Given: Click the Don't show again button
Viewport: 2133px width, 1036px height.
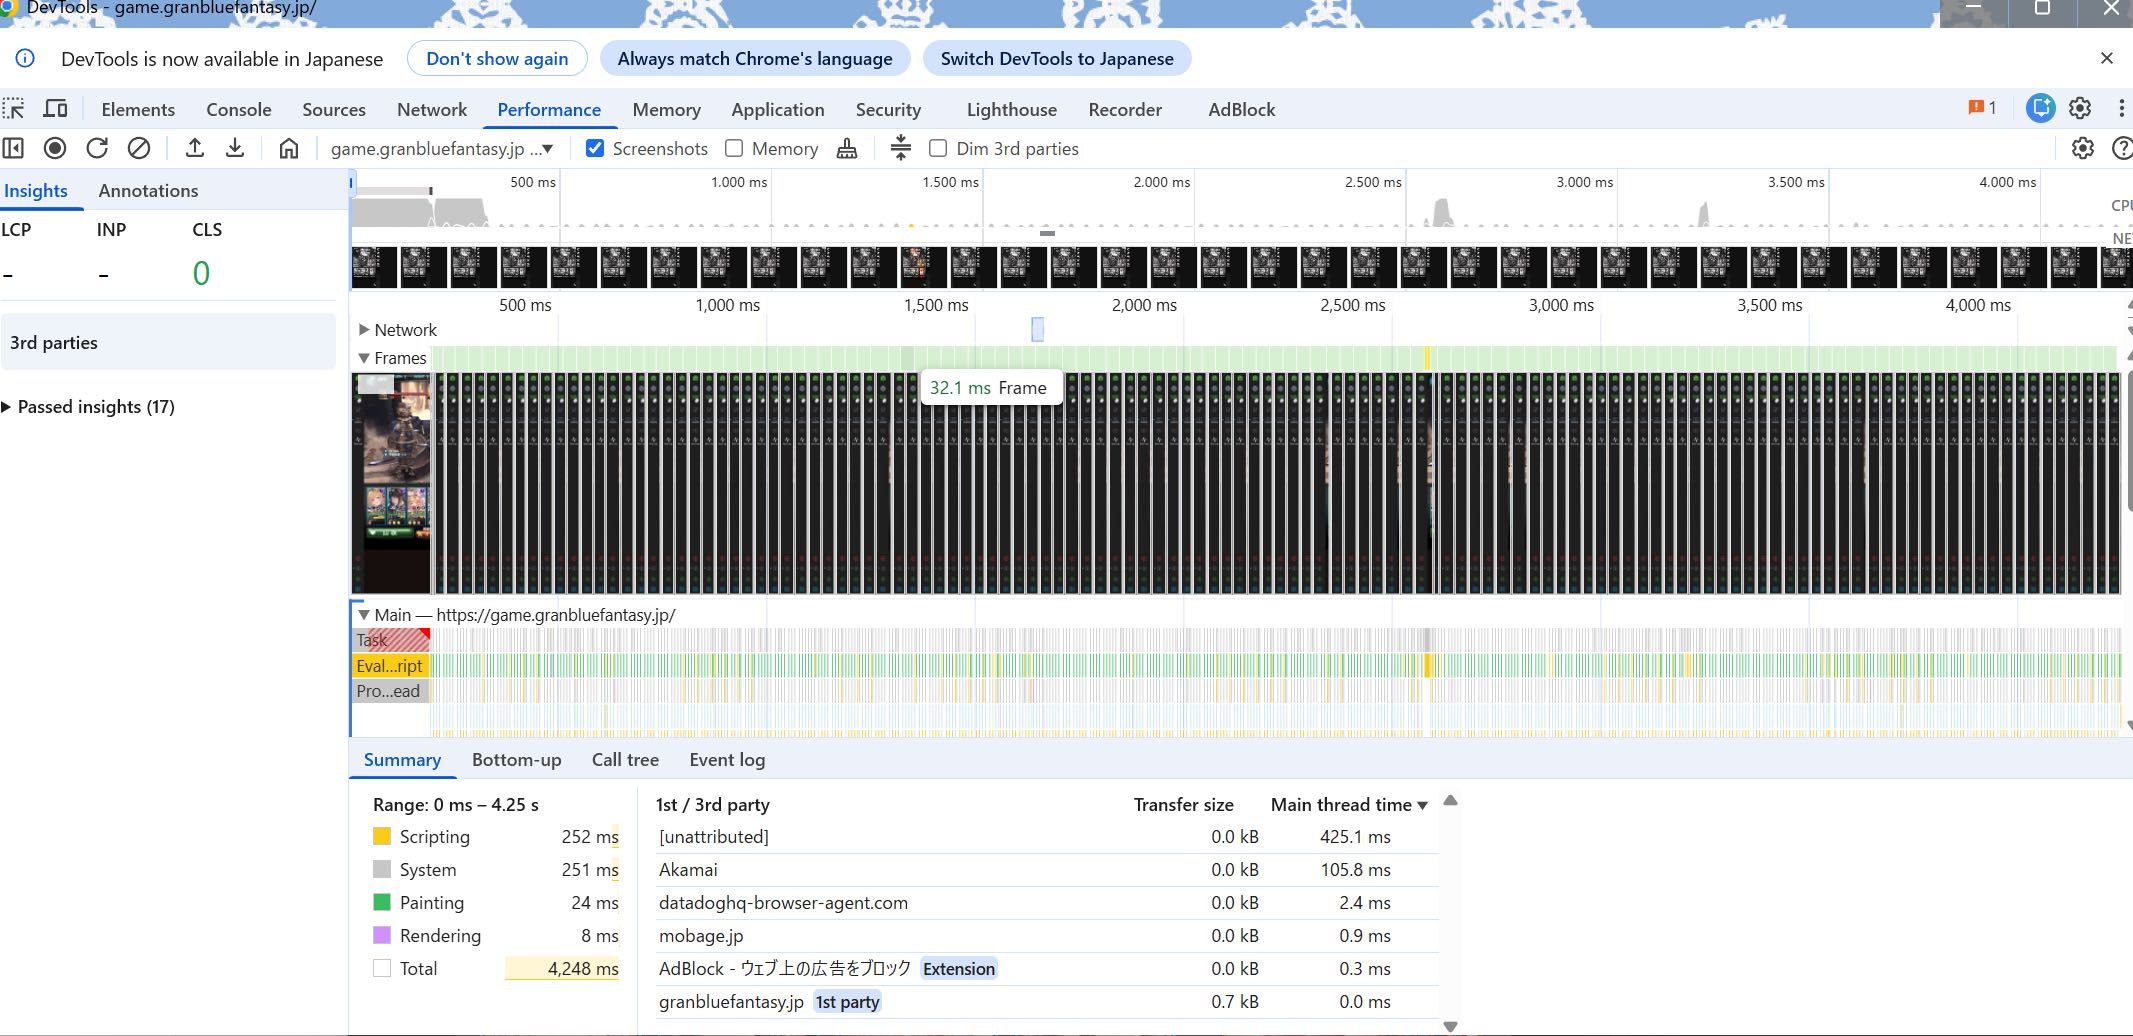Looking at the screenshot, I should click(497, 59).
